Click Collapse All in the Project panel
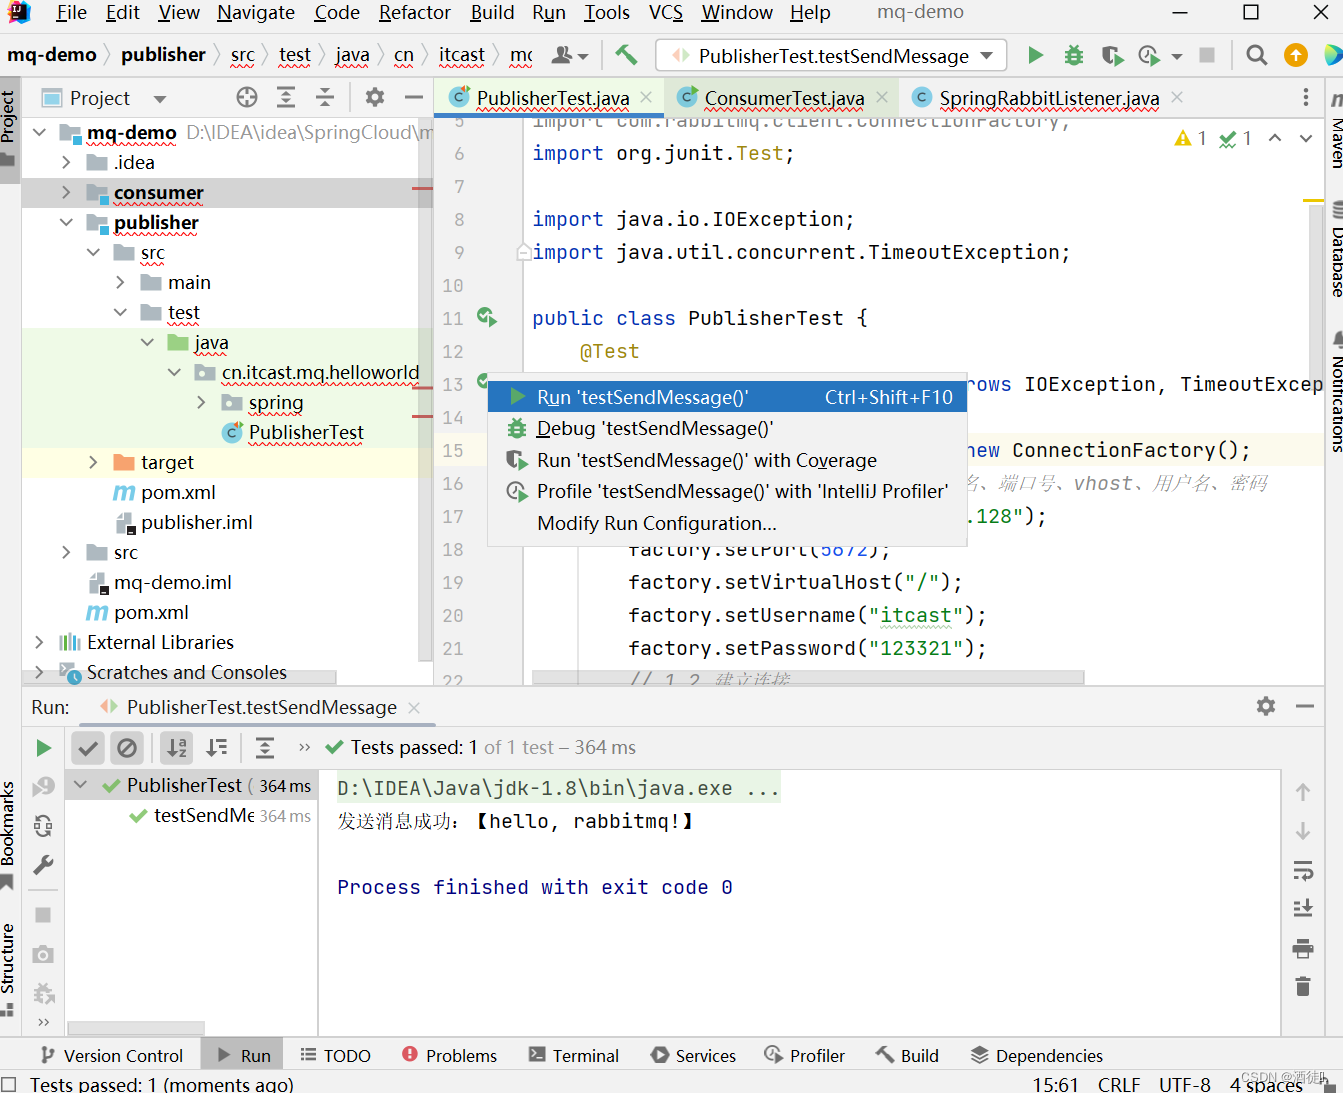The height and width of the screenshot is (1093, 1343). [325, 97]
